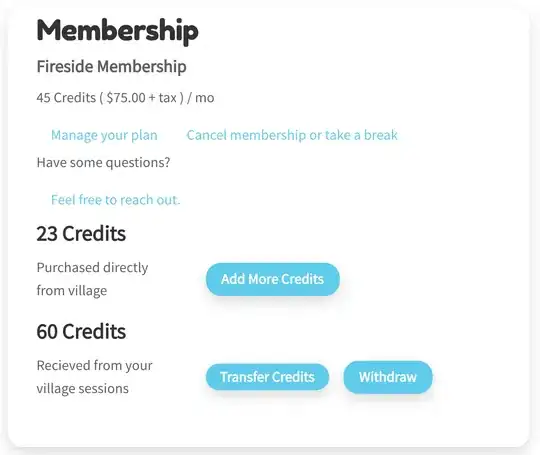Click Cancel membership or take a break
540x455 pixels.
click(292, 135)
